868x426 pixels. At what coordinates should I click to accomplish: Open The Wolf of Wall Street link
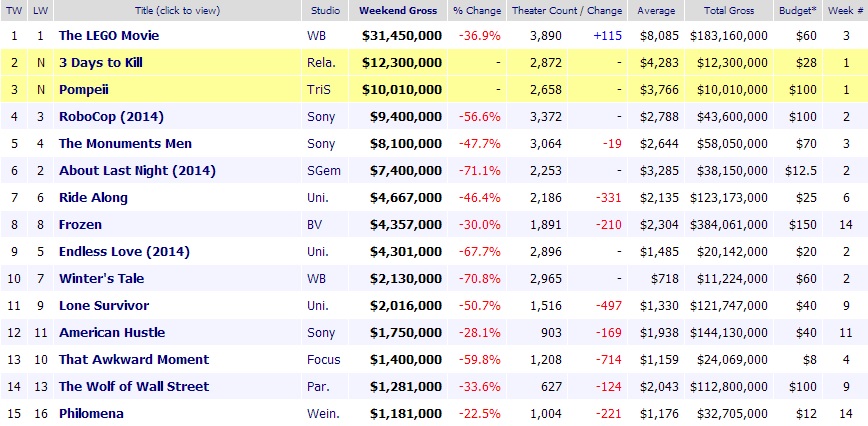(x=134, y=386)
